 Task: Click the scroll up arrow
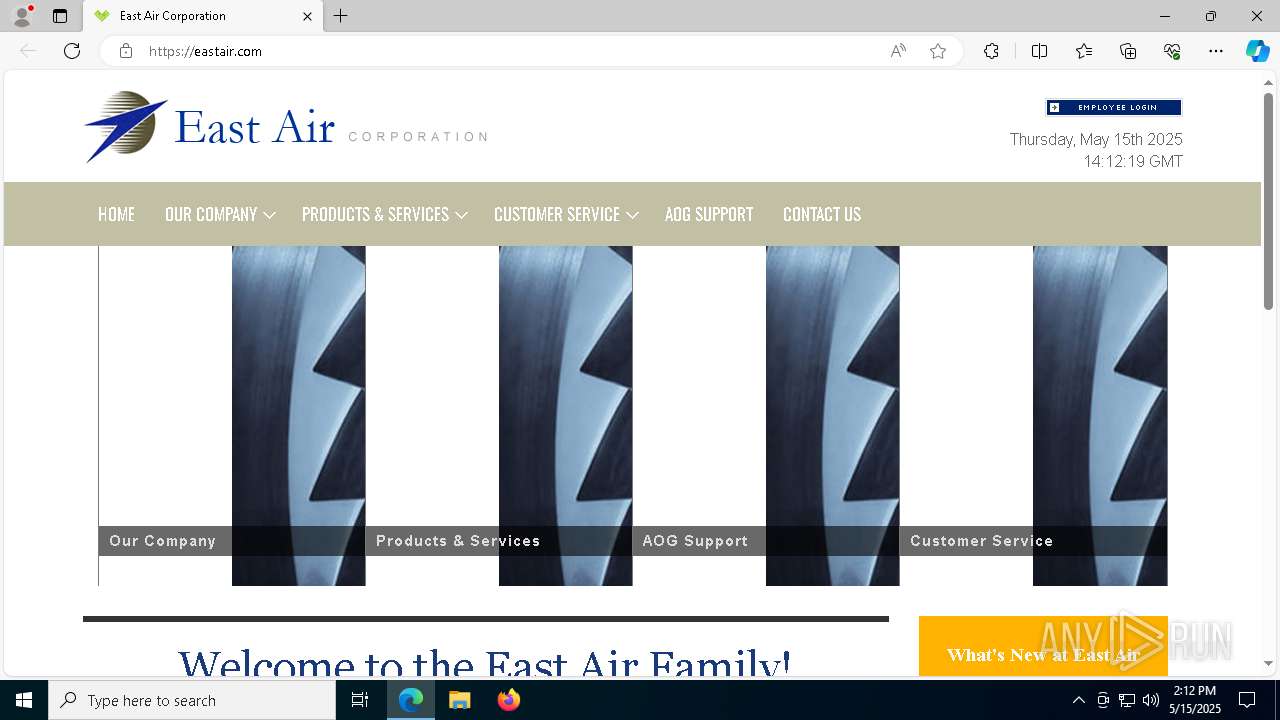pos(1268,82)
